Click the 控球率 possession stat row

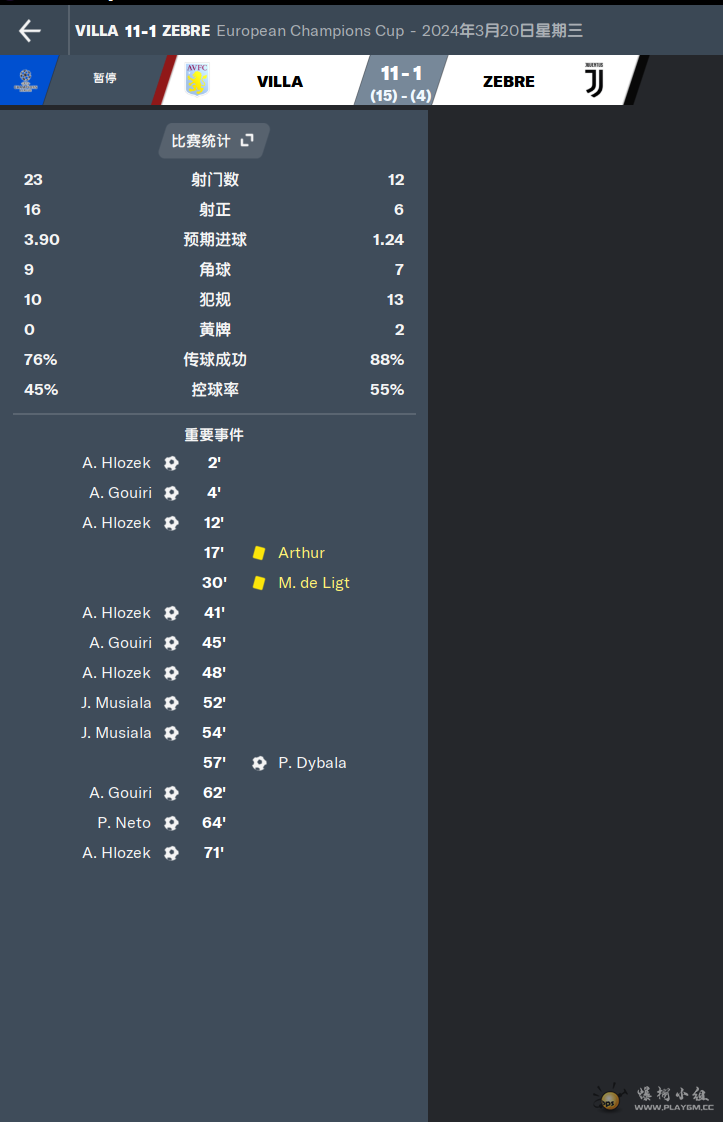click(x=214, y=390)
